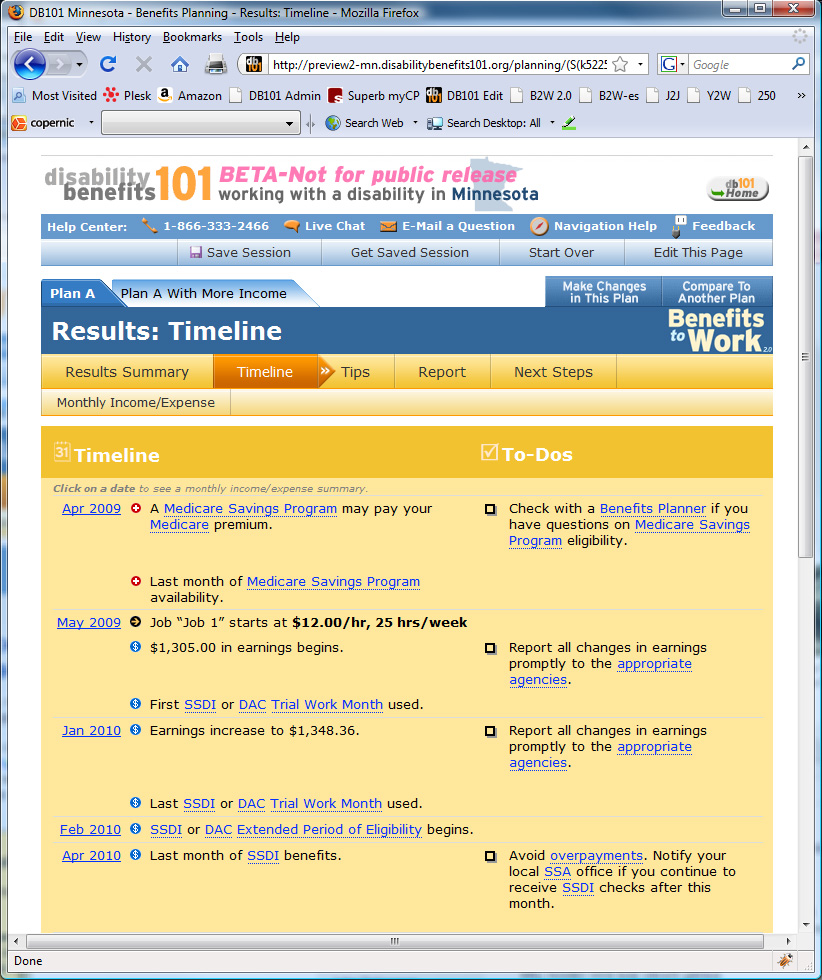Click the printer icon in toolbar
The height and width of the screenshot is (980, 822).
[216, 64]
